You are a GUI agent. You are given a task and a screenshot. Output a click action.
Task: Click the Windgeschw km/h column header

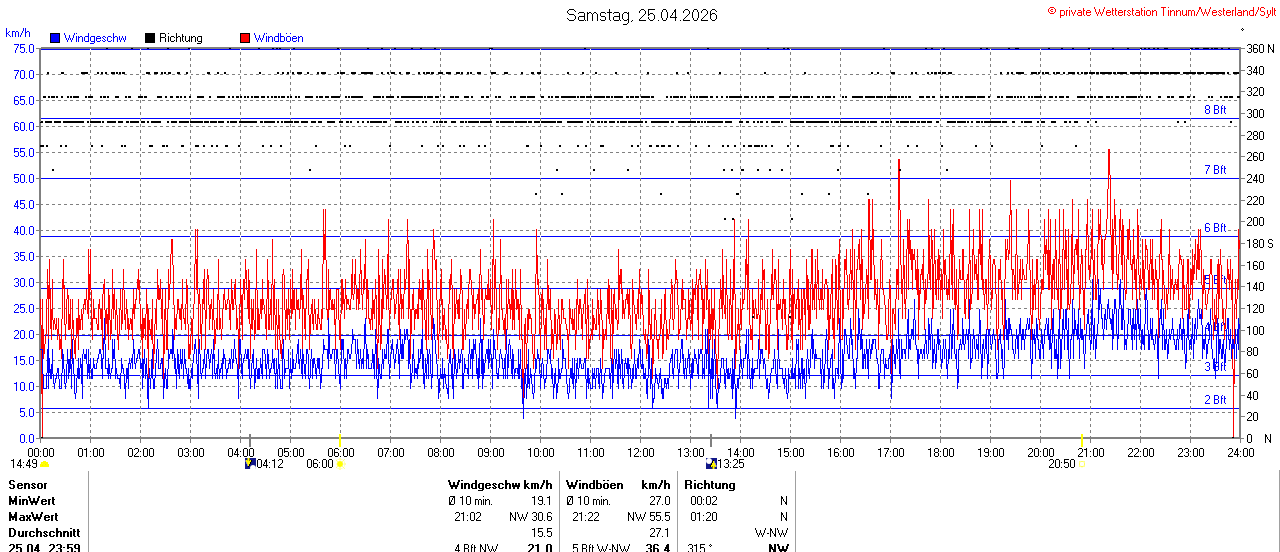click(x=500, y=485)
